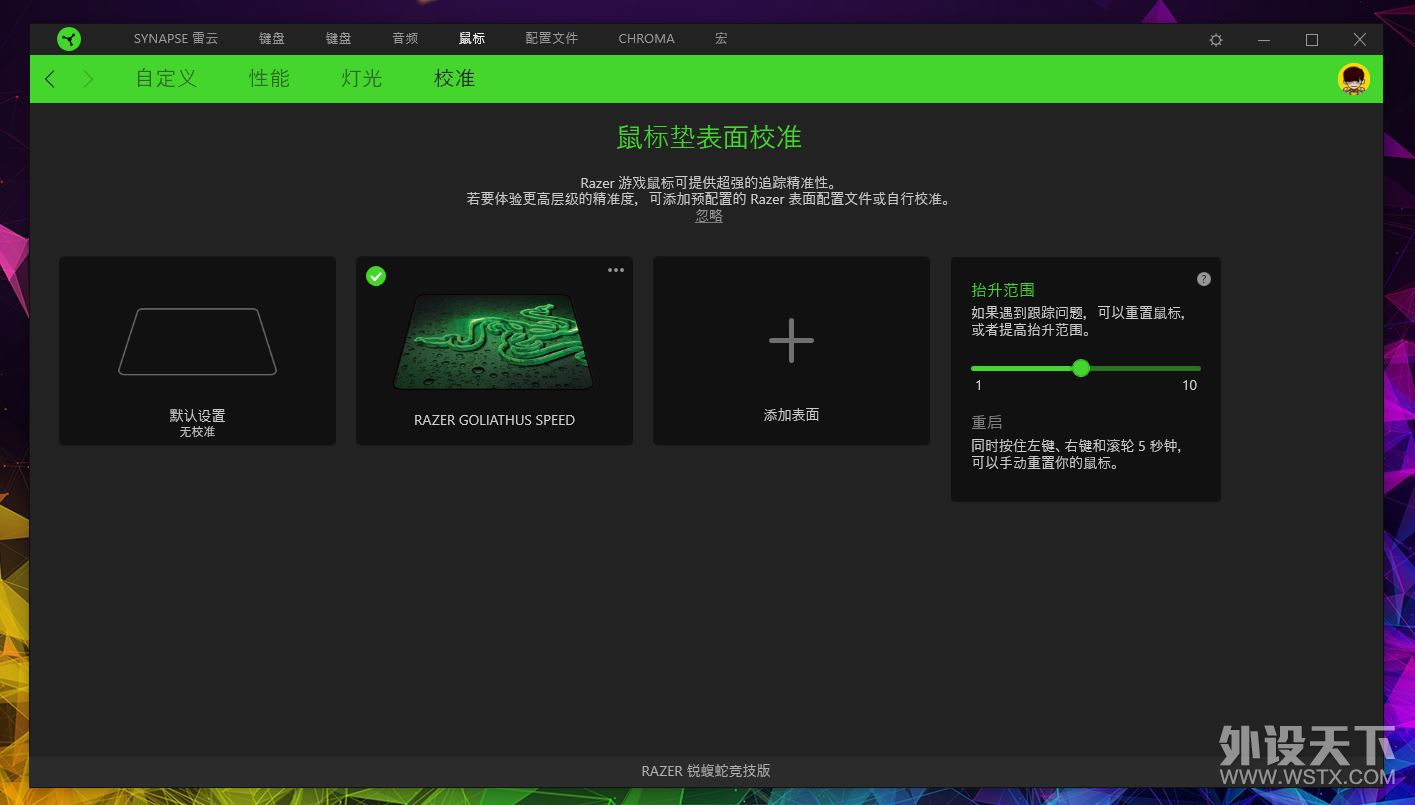This screenshot has width=1415, height=805.
Task: Switch to the 灯光 subtab
Action: tap(362, 79)
